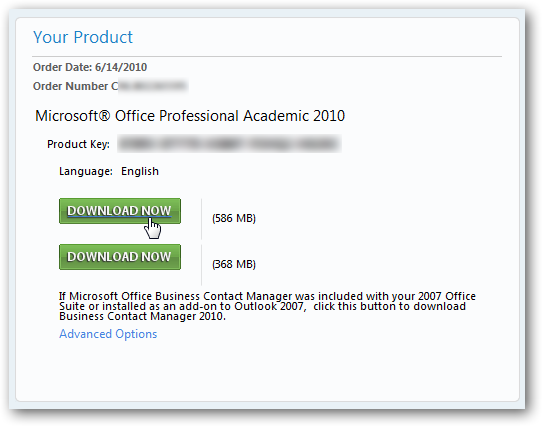Click the Product Key label
Image resolution: width=542 pixels, height=426 pixels.
pos(78,144)
